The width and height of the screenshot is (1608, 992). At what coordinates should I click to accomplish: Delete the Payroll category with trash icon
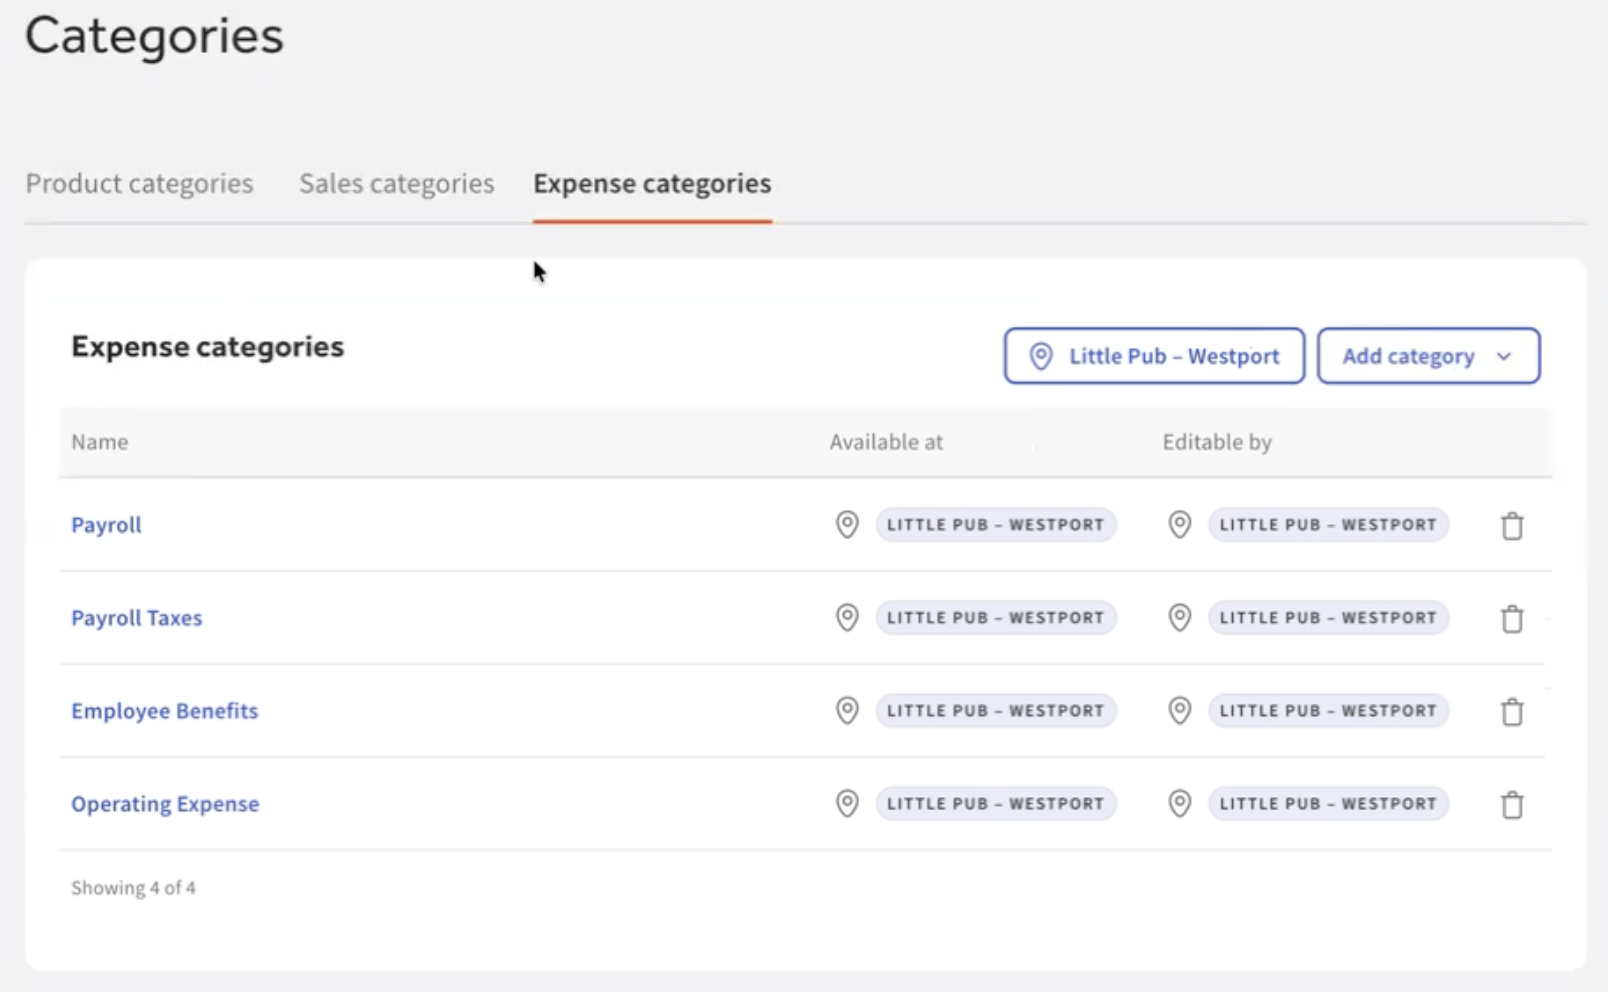click(x=1512, y=526)
